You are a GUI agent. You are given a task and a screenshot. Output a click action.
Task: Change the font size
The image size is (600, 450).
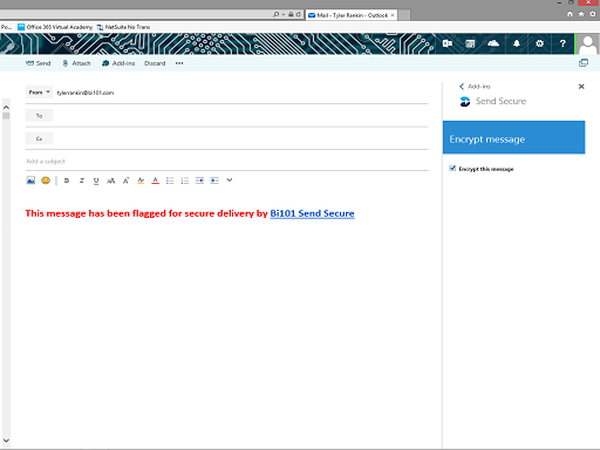coord(126,181)
